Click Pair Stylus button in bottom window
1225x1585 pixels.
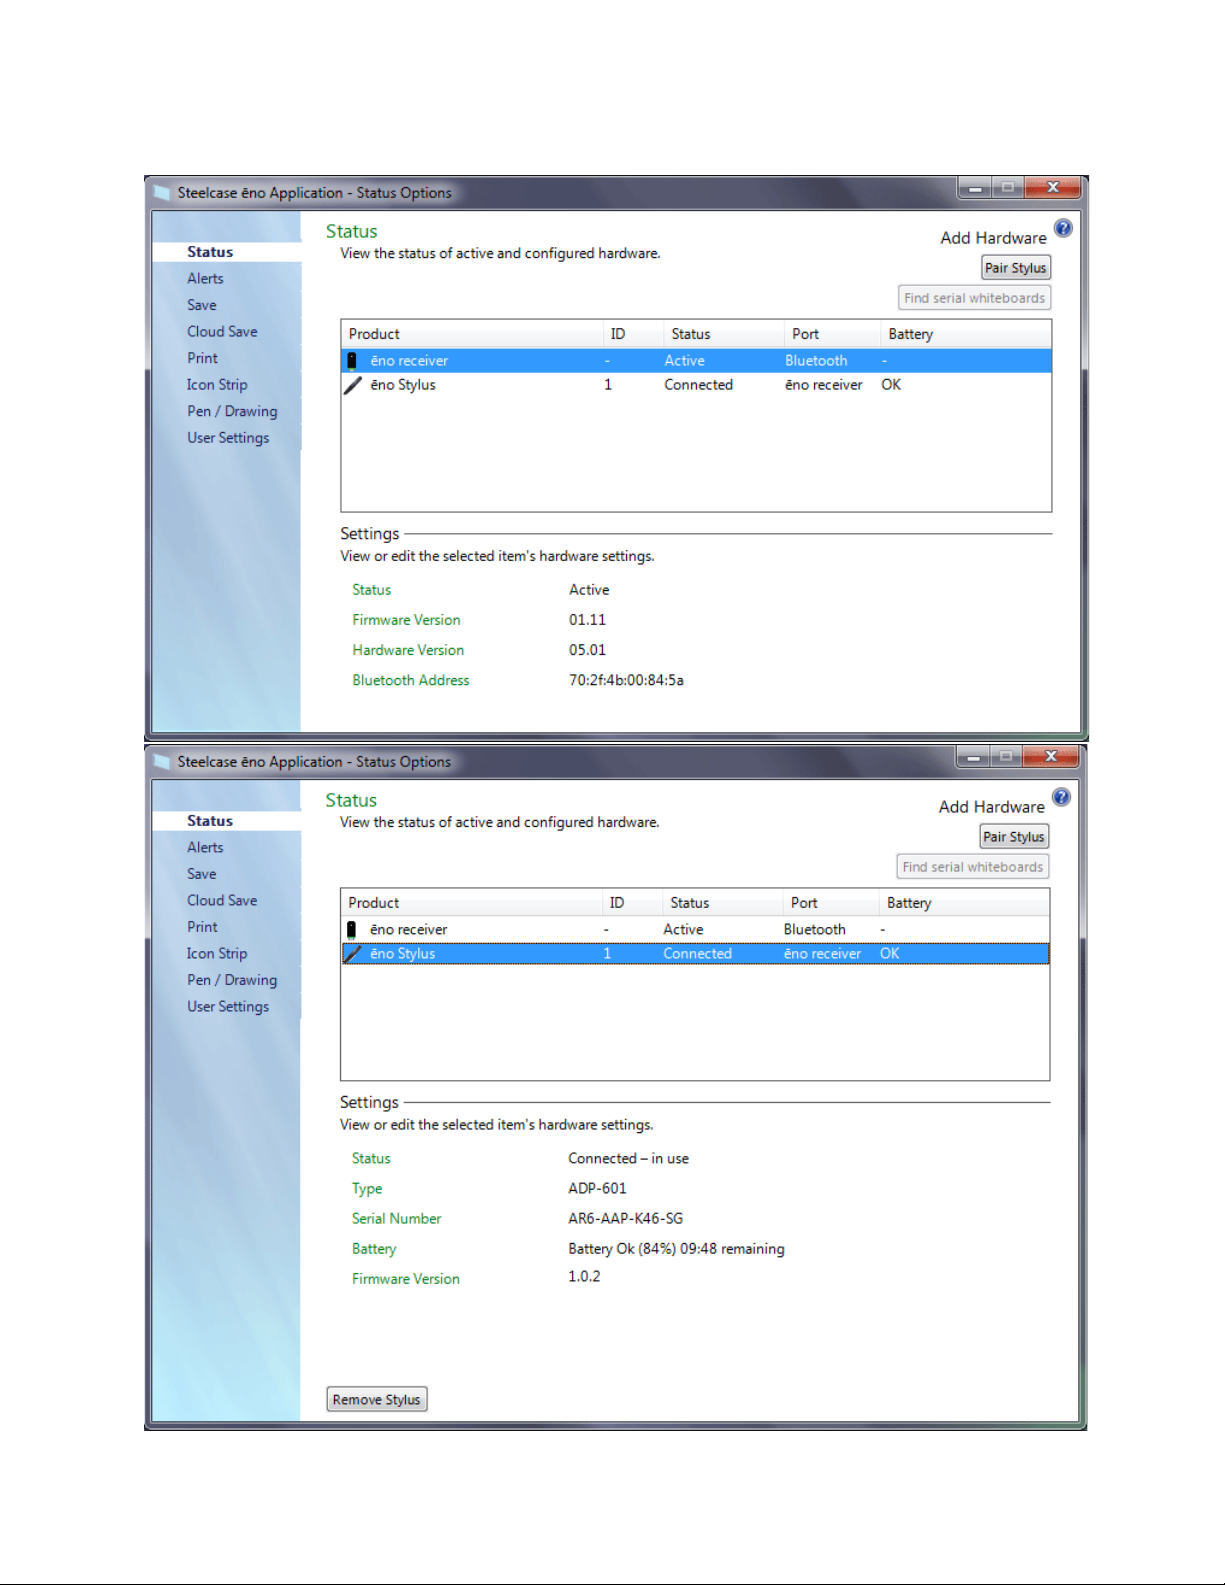click(1013, 837)
